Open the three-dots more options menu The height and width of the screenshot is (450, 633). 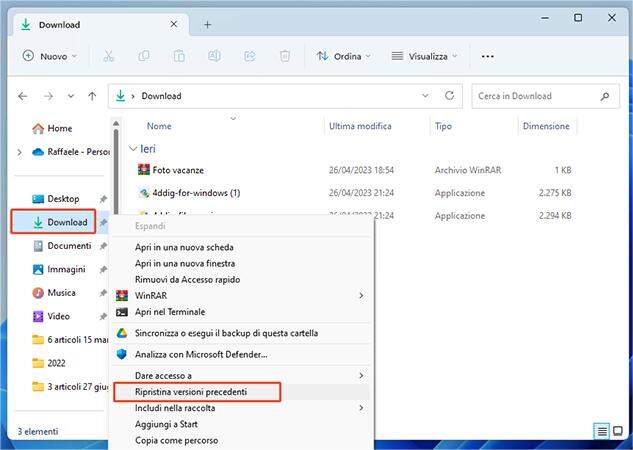pos(488,56)
